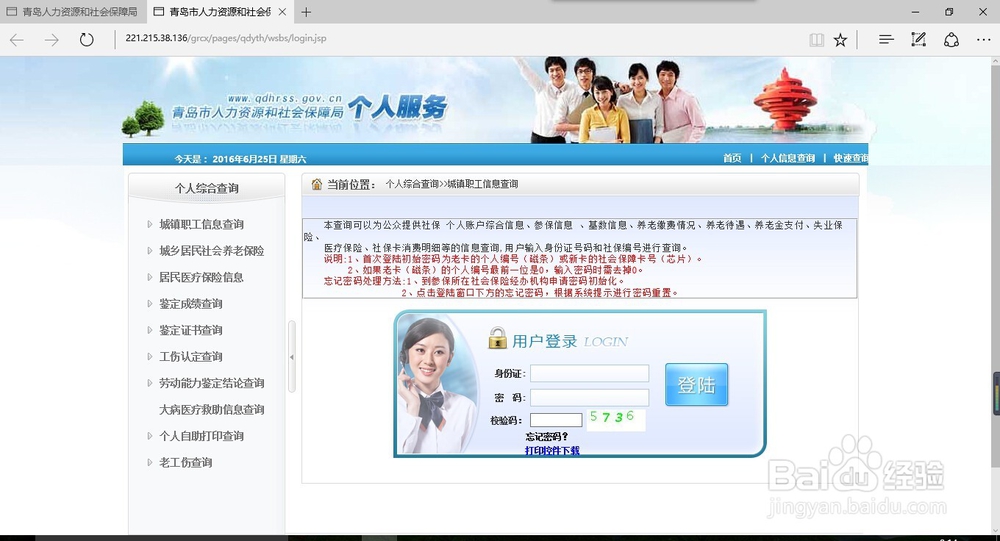Screen dimensions: 1000x541
Task: Open 快速查询 in top navigation
Action: point(851,158)
